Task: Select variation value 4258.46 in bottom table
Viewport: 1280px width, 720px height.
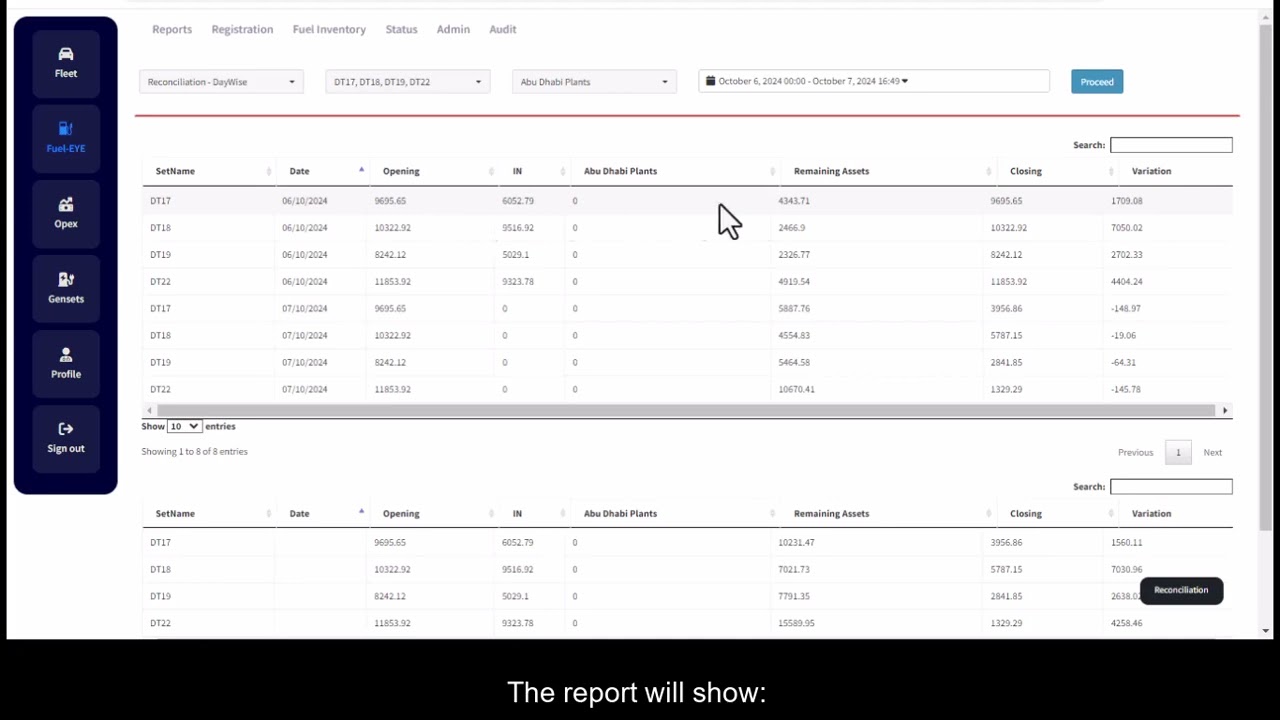Action: point(1126,623)
